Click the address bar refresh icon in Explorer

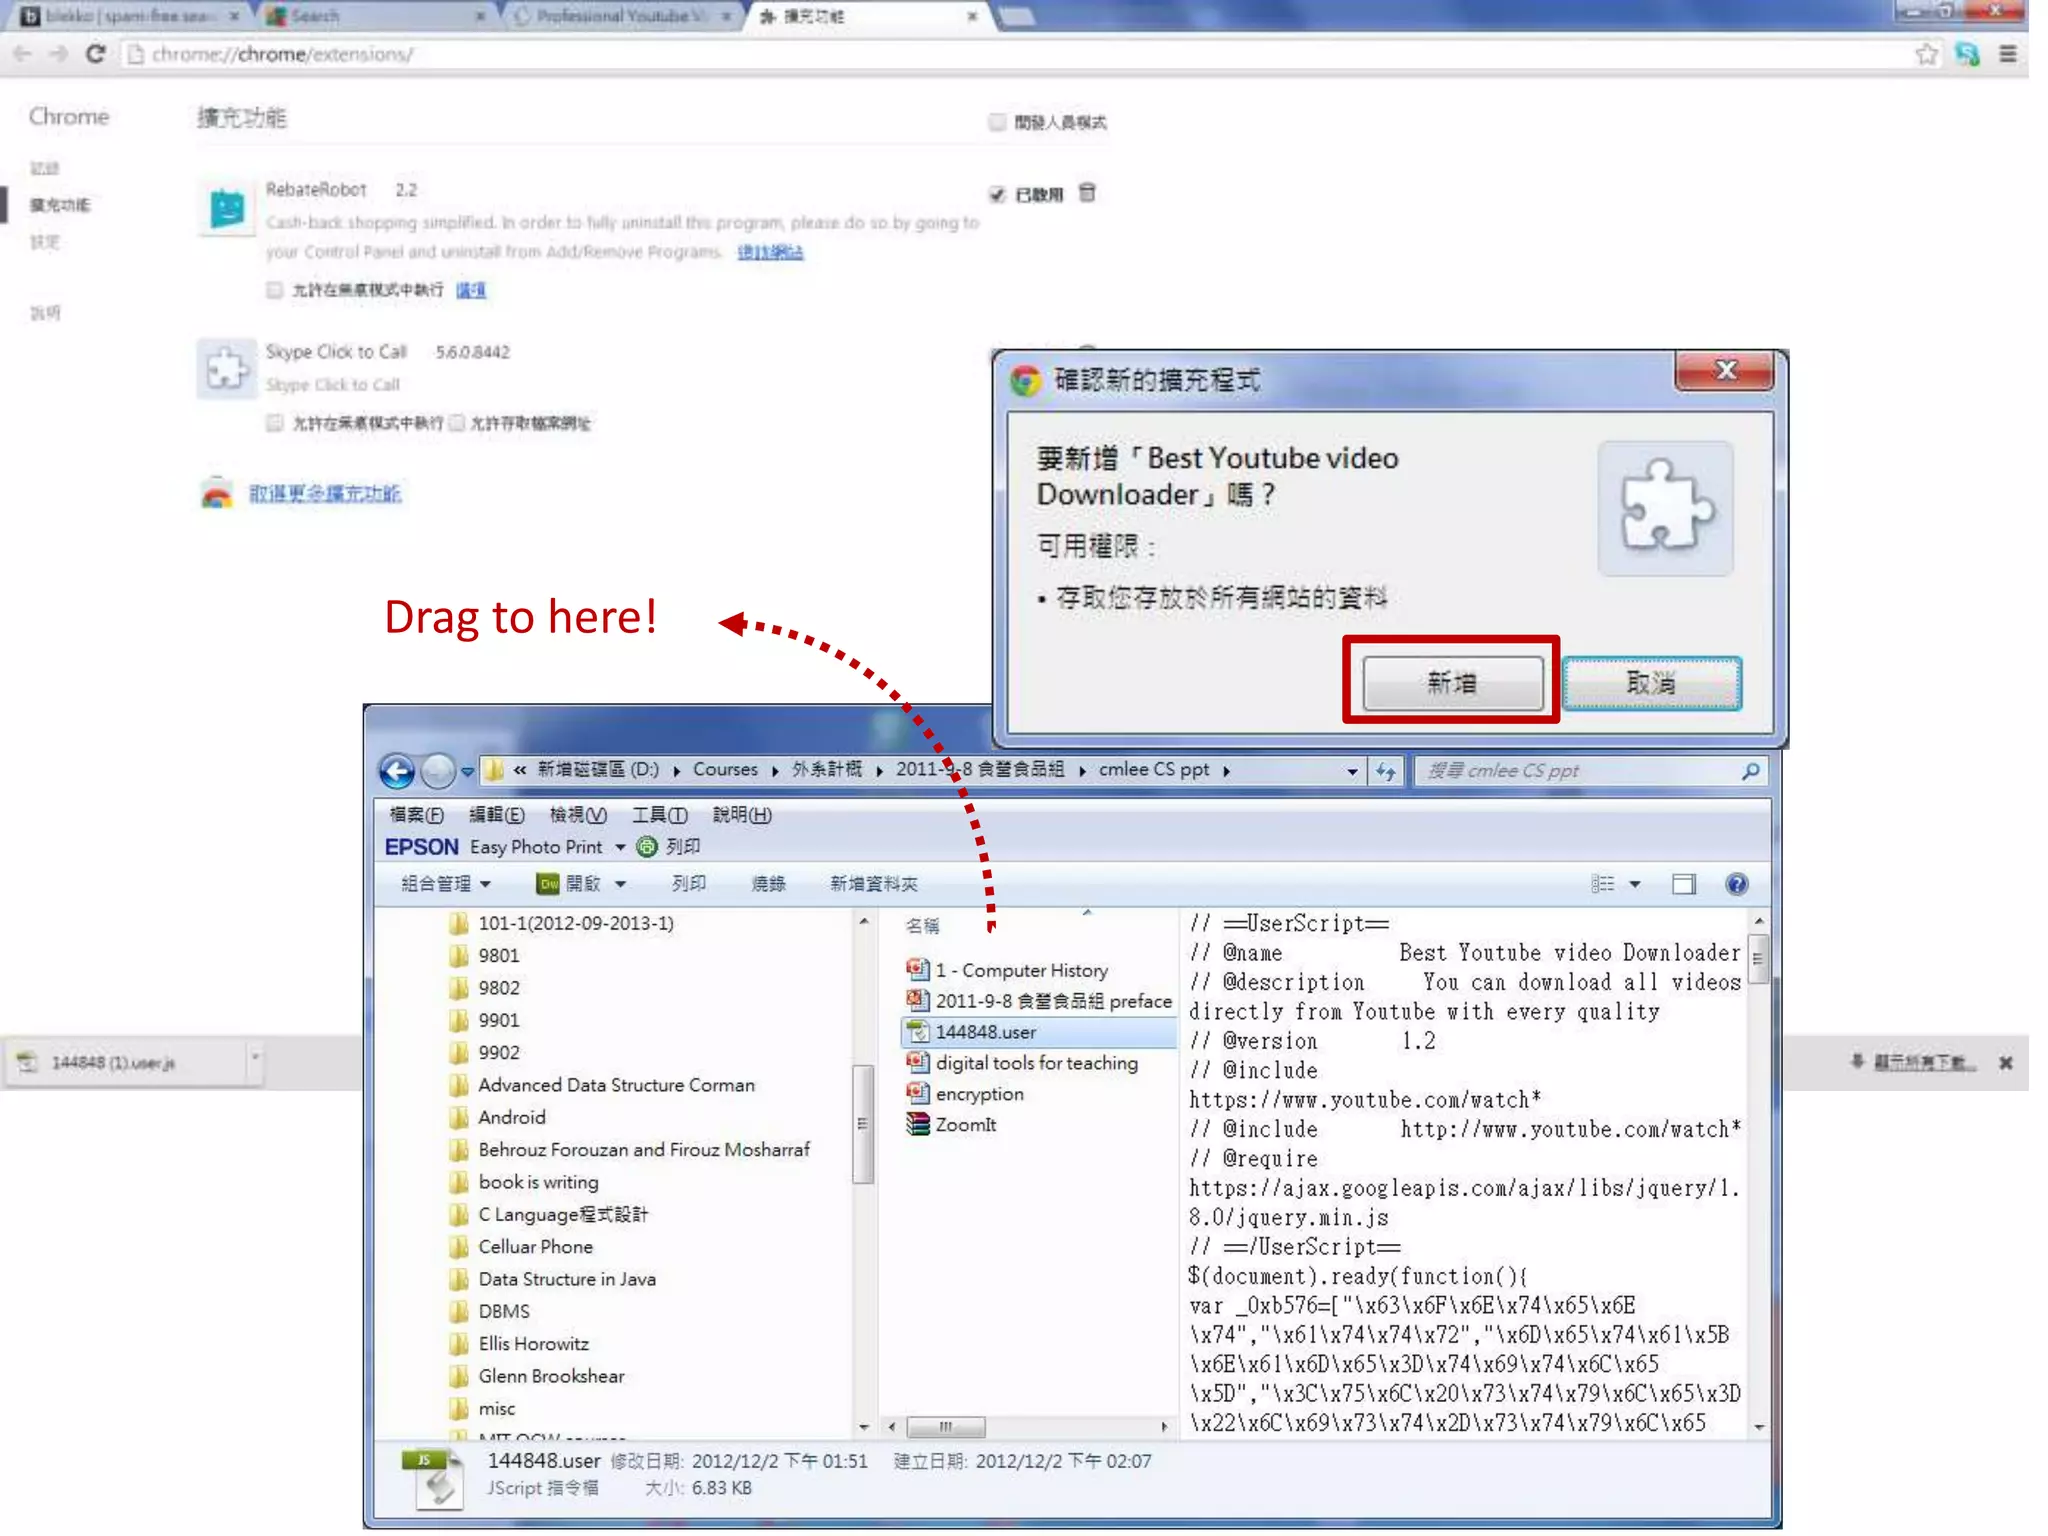coord(1386,771)
